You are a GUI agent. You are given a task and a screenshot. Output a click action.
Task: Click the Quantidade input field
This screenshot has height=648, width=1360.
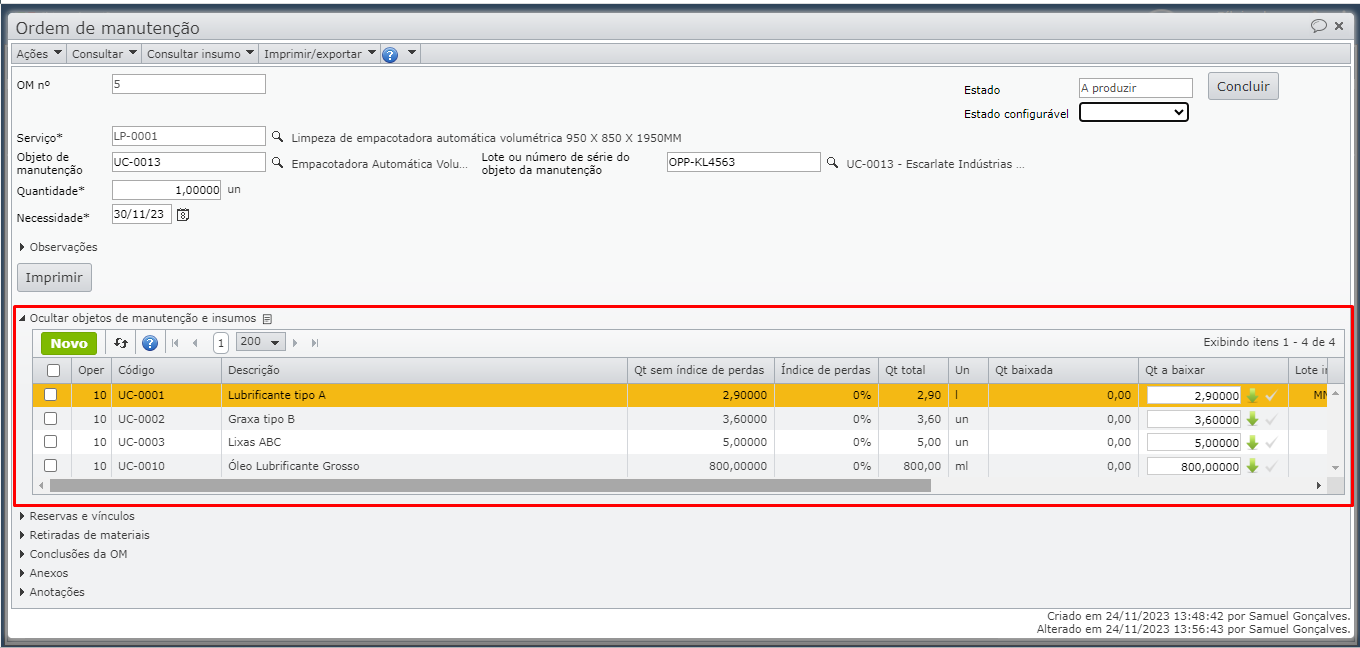pyautogui.click(x=166, y=190)
